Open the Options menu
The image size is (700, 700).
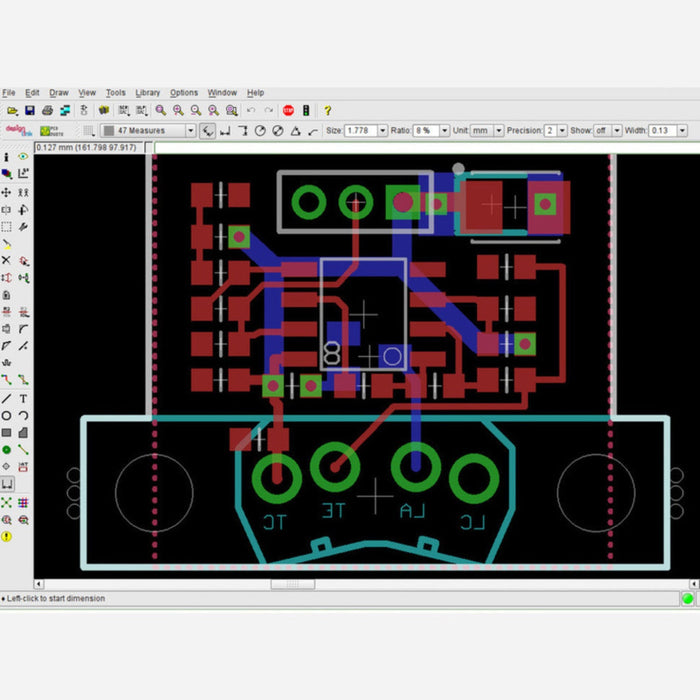184,93
